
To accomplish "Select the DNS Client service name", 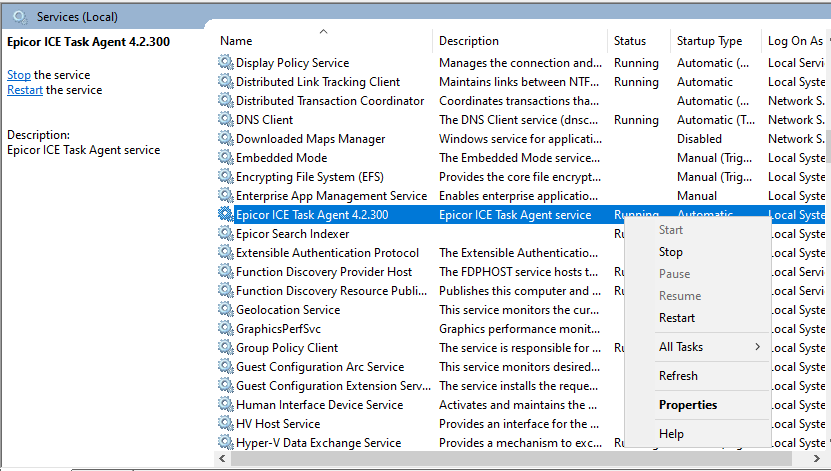I will tap(264, 120).
